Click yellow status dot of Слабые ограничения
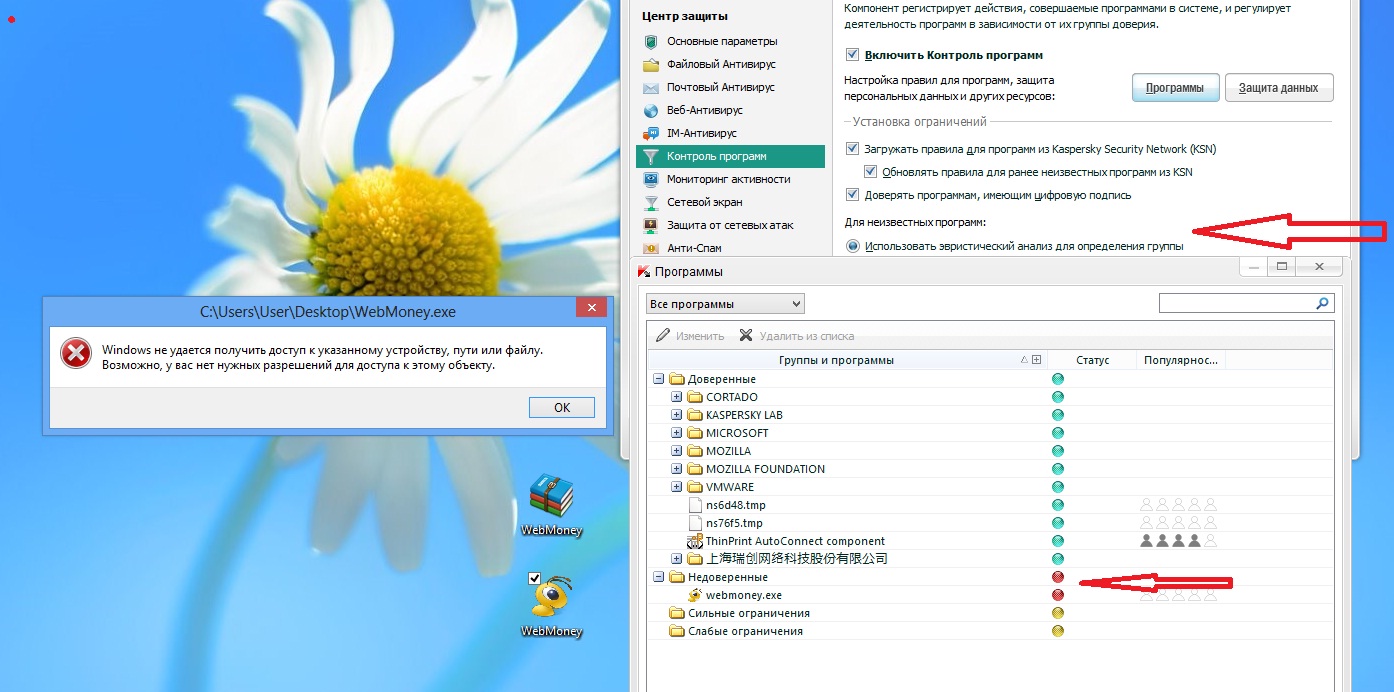The image size is (1394, 692). [x=1058, y=631]
